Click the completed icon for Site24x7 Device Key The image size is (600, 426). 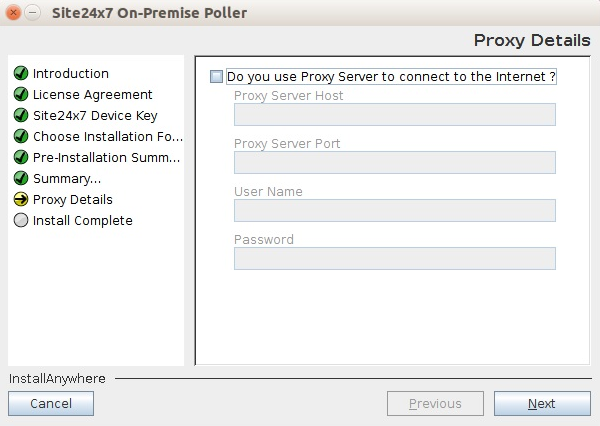coord(20,116)
